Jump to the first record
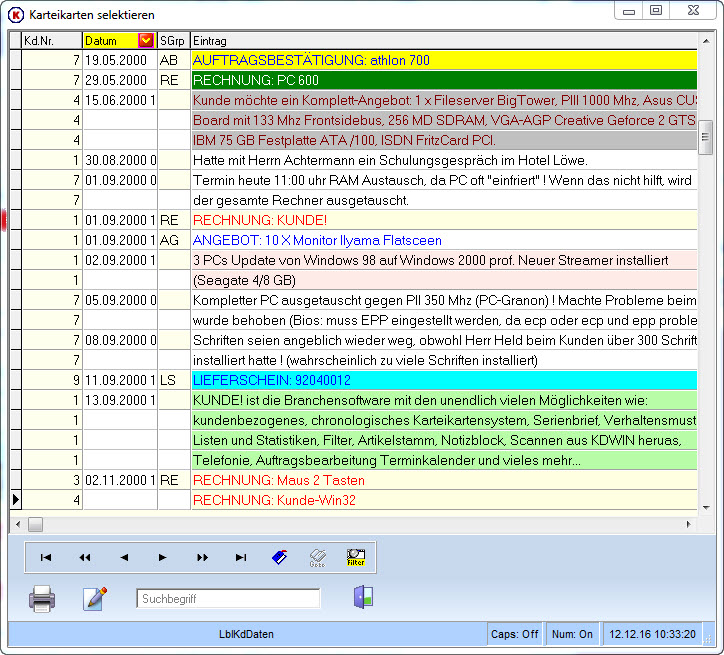This screenshot has height=655, width=724. [x=46, y=558]
